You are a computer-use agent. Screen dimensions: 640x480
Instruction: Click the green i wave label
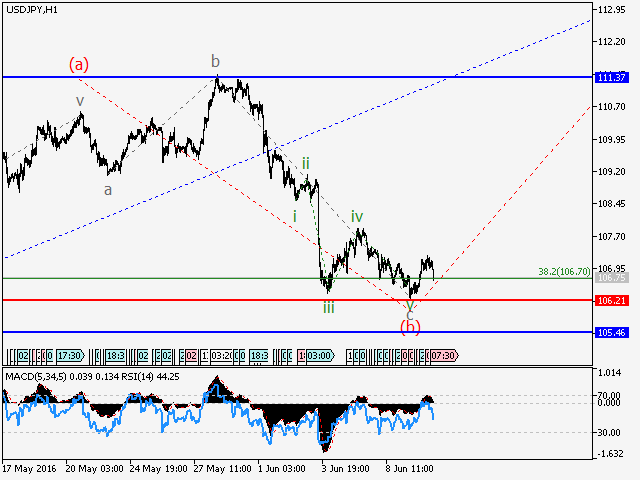coord(295,216)
